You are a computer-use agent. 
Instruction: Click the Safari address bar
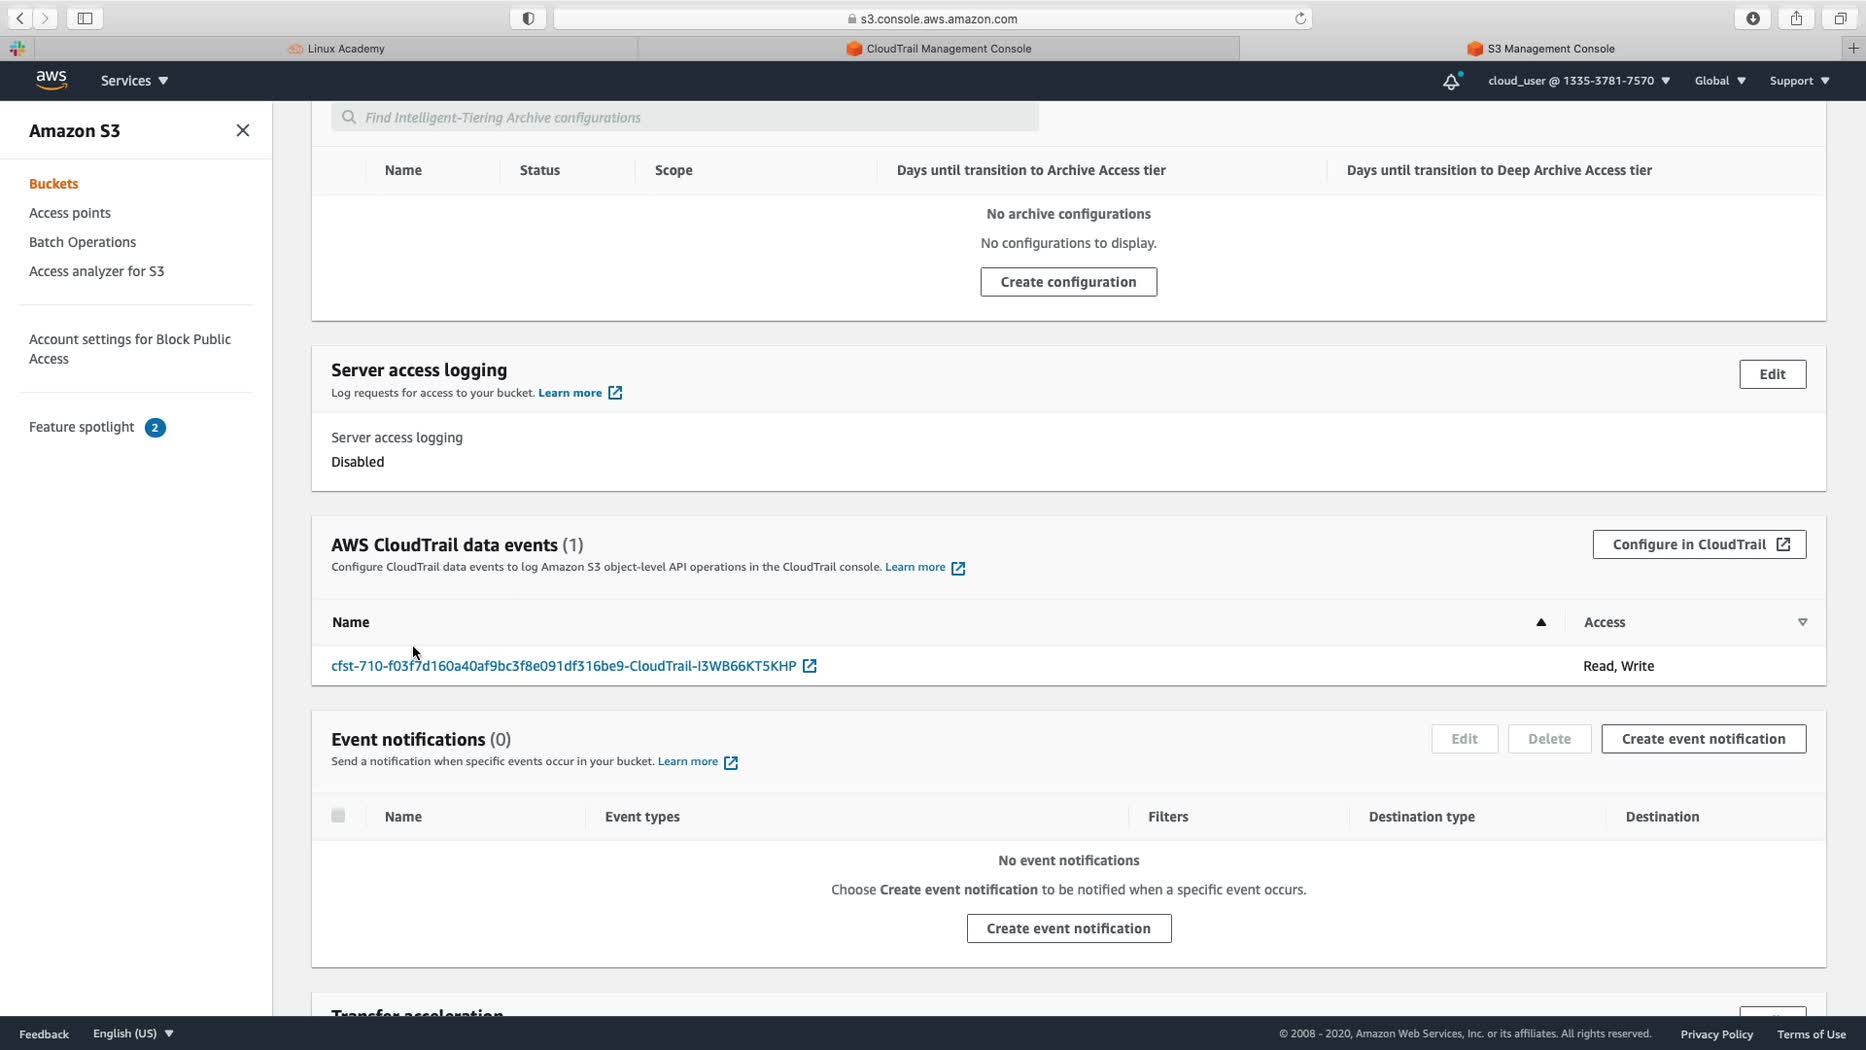point(932,18)
